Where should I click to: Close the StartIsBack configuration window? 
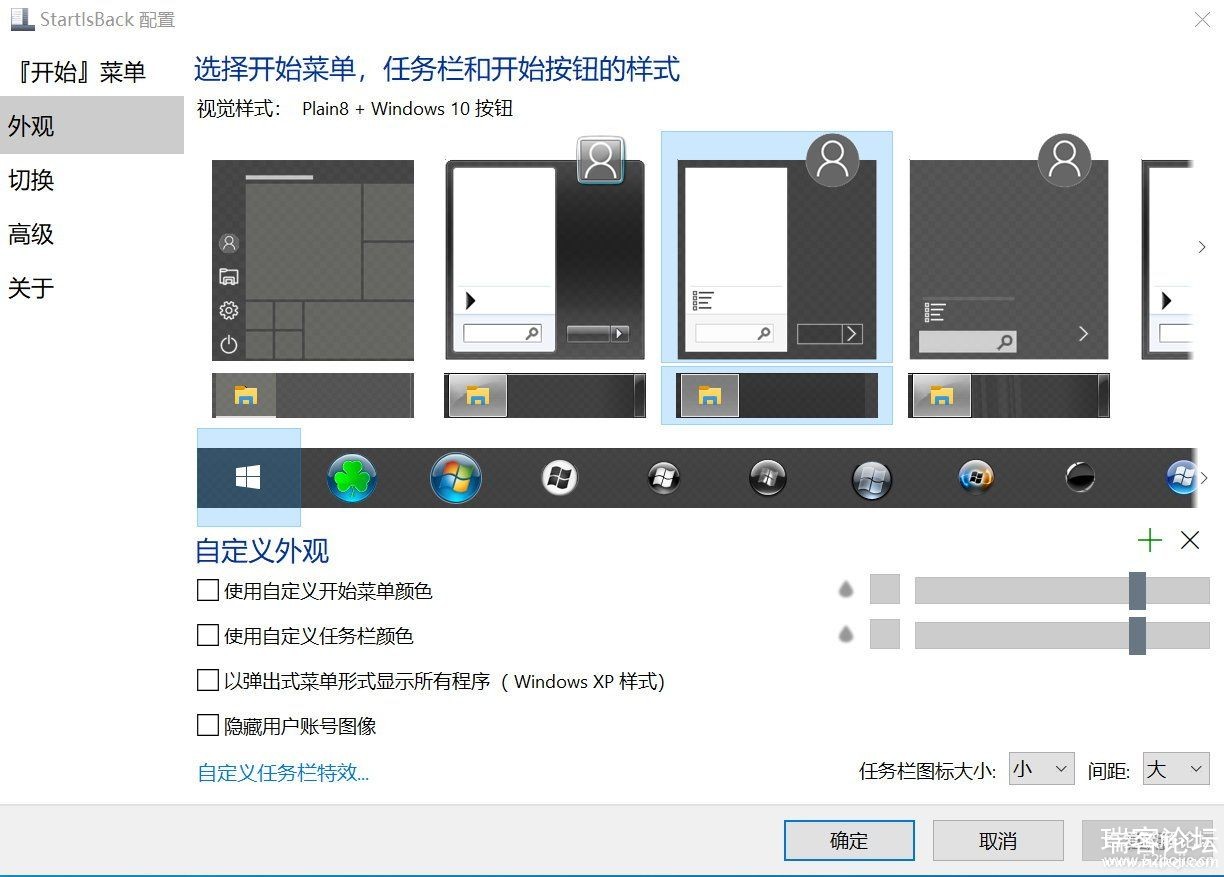[1202, 19]
